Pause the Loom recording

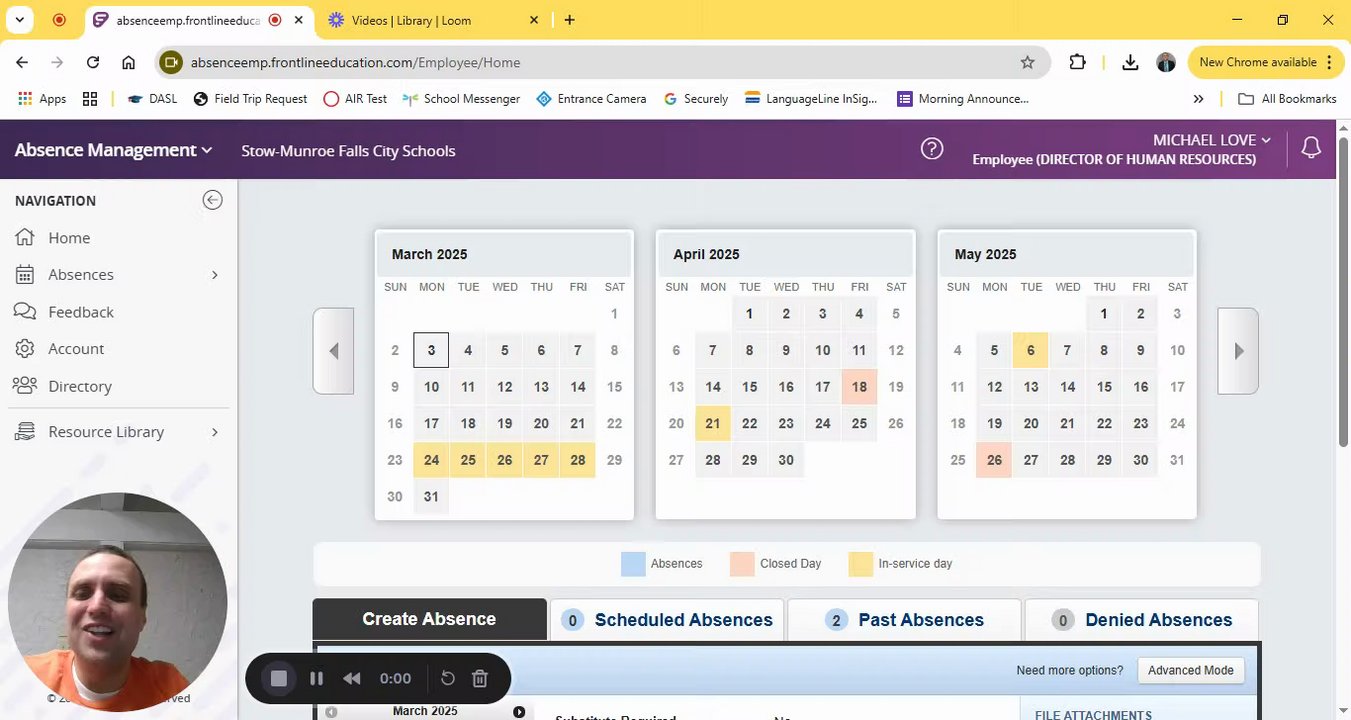pyautogui.click(x=316, y=679)
